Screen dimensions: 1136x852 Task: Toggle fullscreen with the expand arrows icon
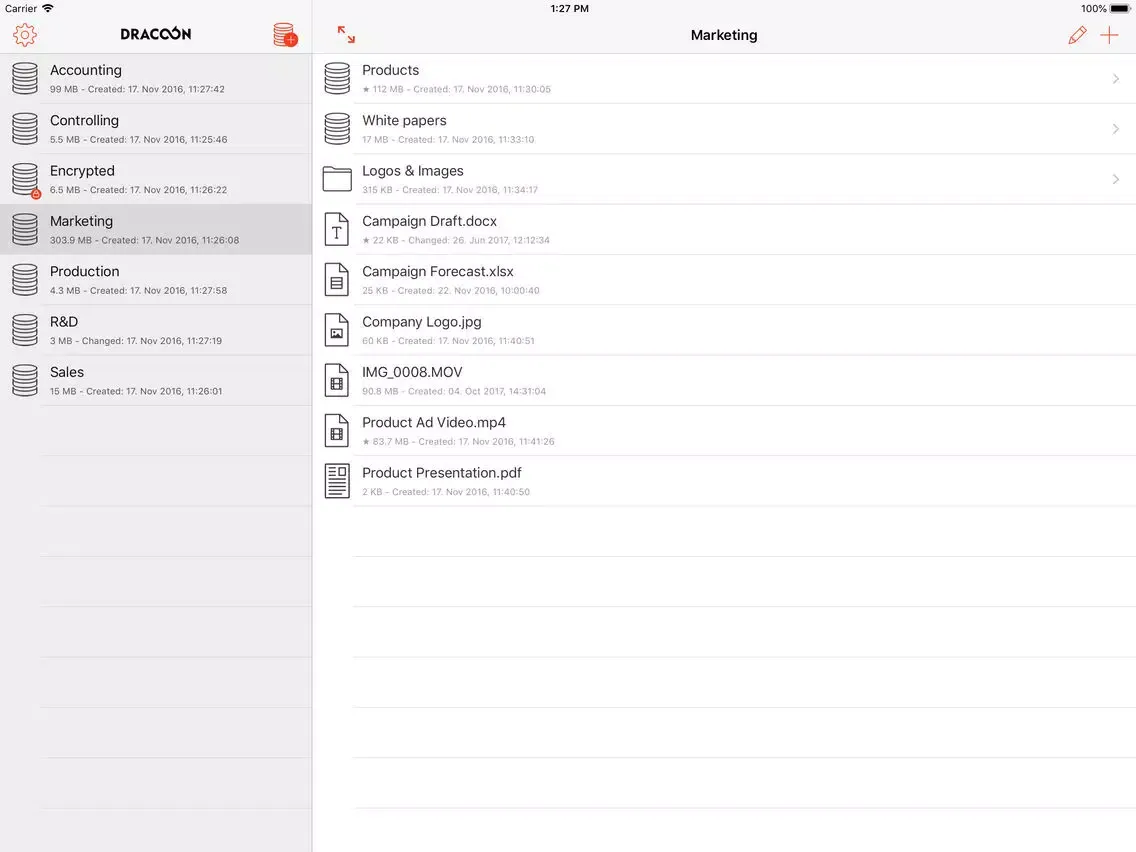346,34
